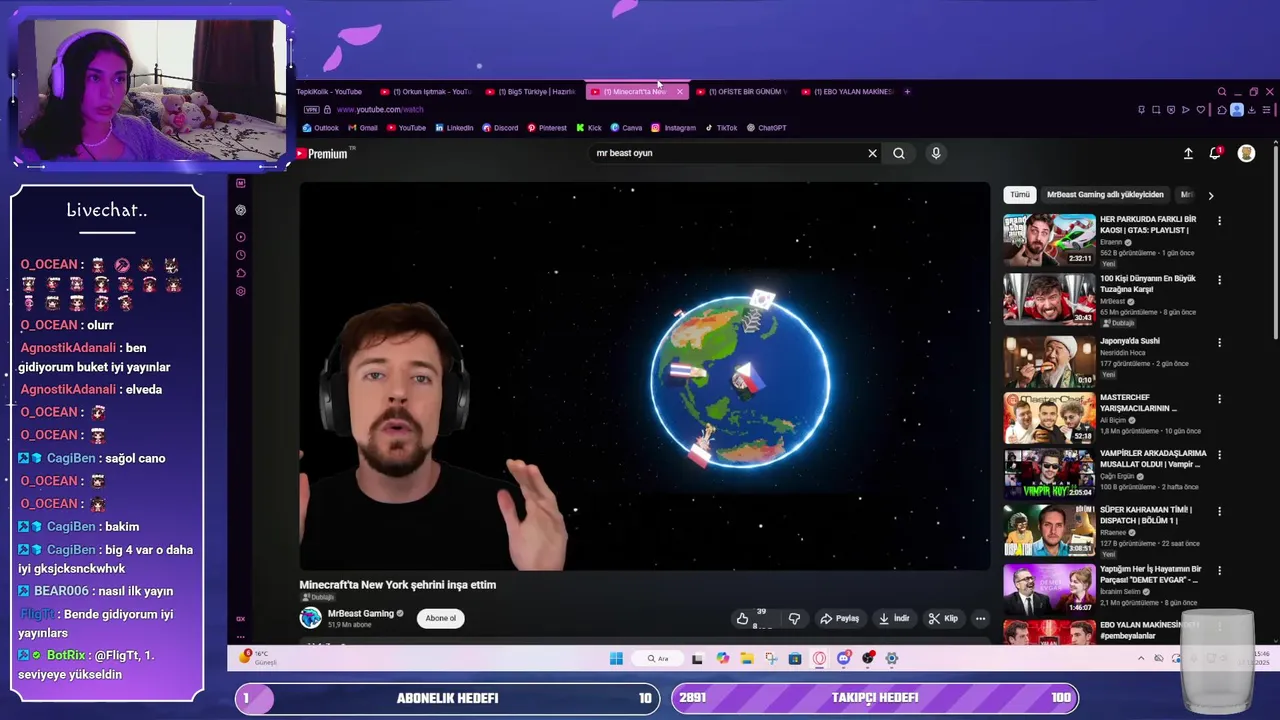
Task: Click the YouTube search magnifier button
Action: point(899,153)
